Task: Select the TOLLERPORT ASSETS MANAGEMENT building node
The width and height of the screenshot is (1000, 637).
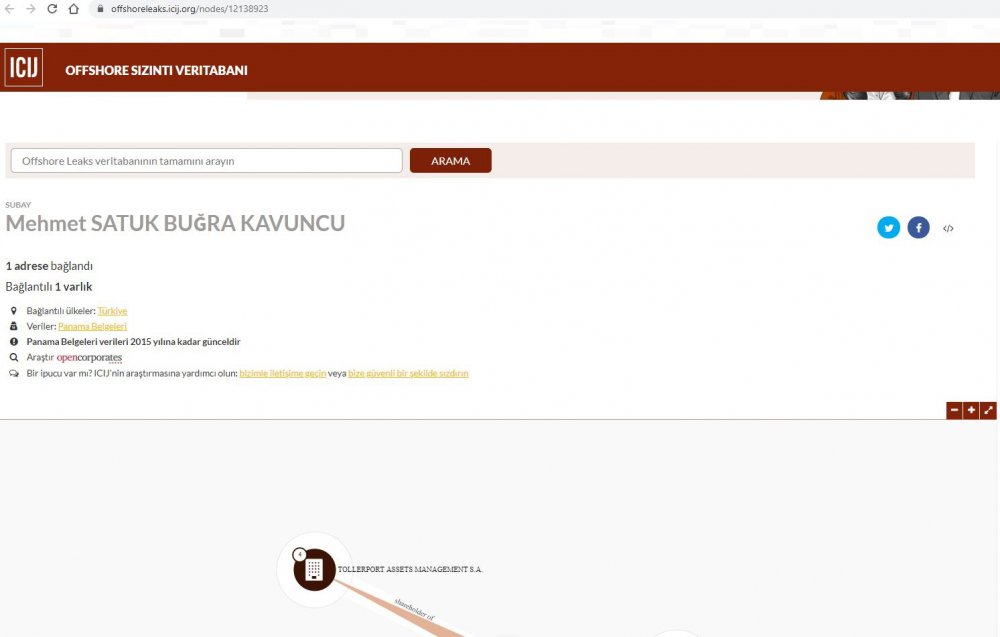Action: pyautogui.click(x=314, y=569)
